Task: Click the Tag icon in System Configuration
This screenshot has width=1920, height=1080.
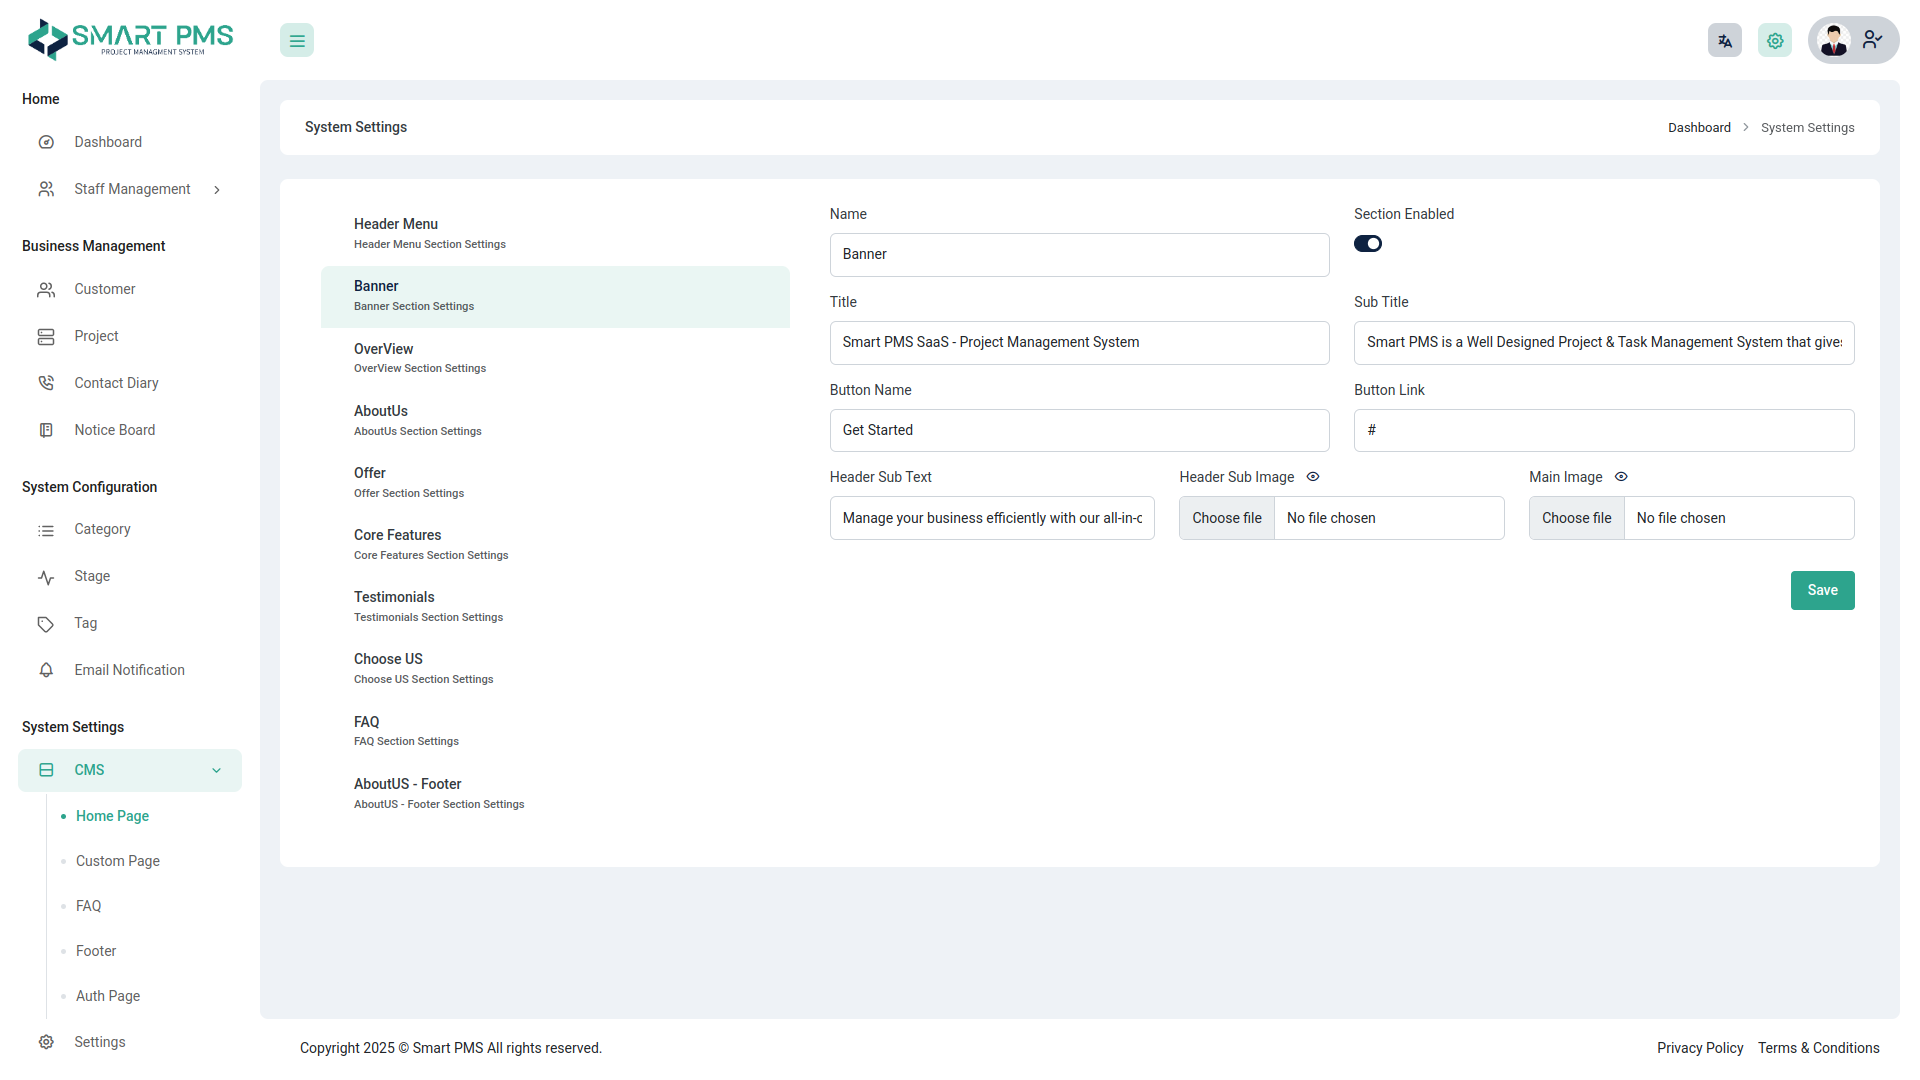Action: (46, 623)
